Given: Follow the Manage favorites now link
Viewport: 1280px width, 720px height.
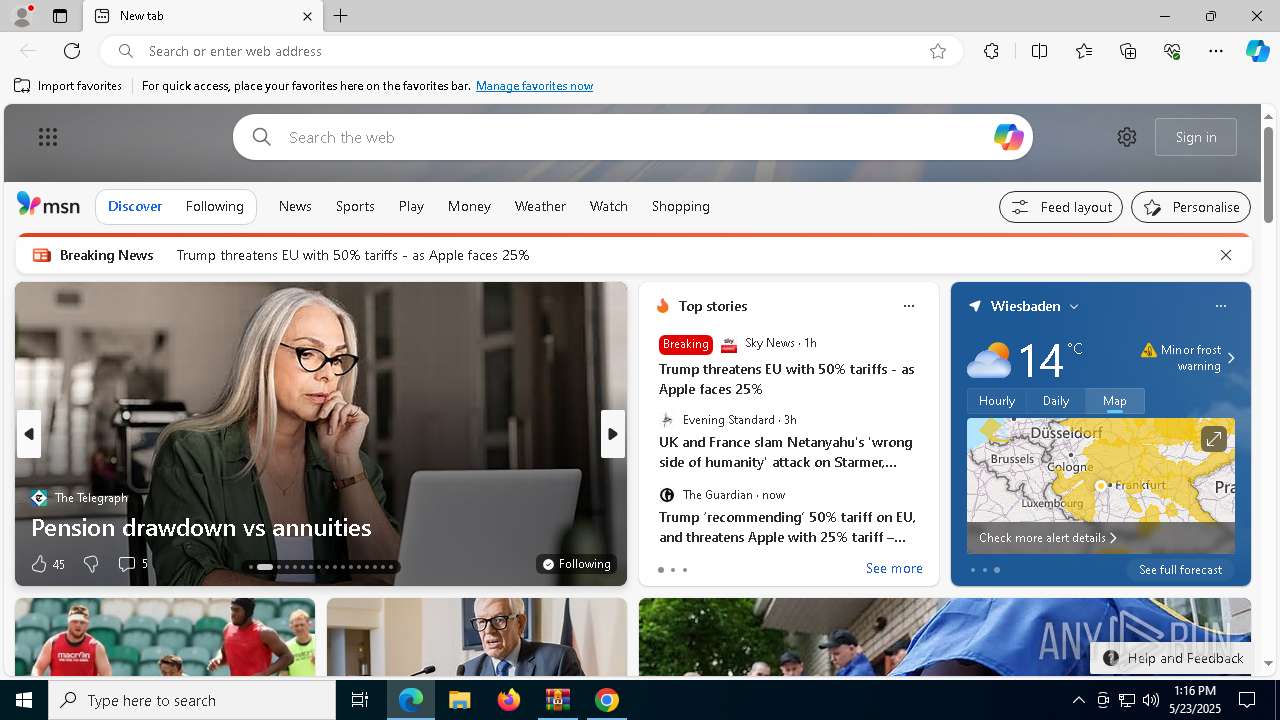Looking at the screenshot, I should tap(534, 86).
